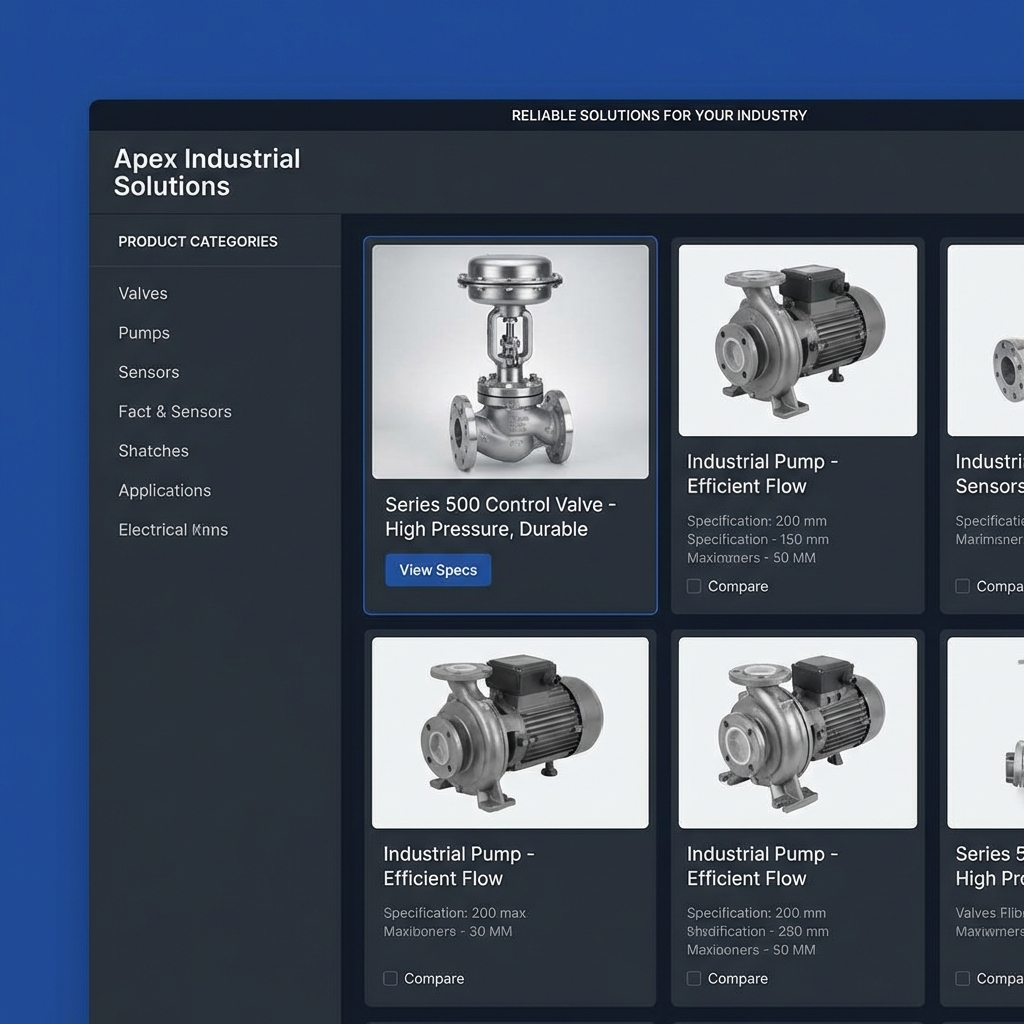This screenshot has width=1024, height=1024.
Task: Check Compare on the Industrial Sensors card
Action: pos(962,586)
